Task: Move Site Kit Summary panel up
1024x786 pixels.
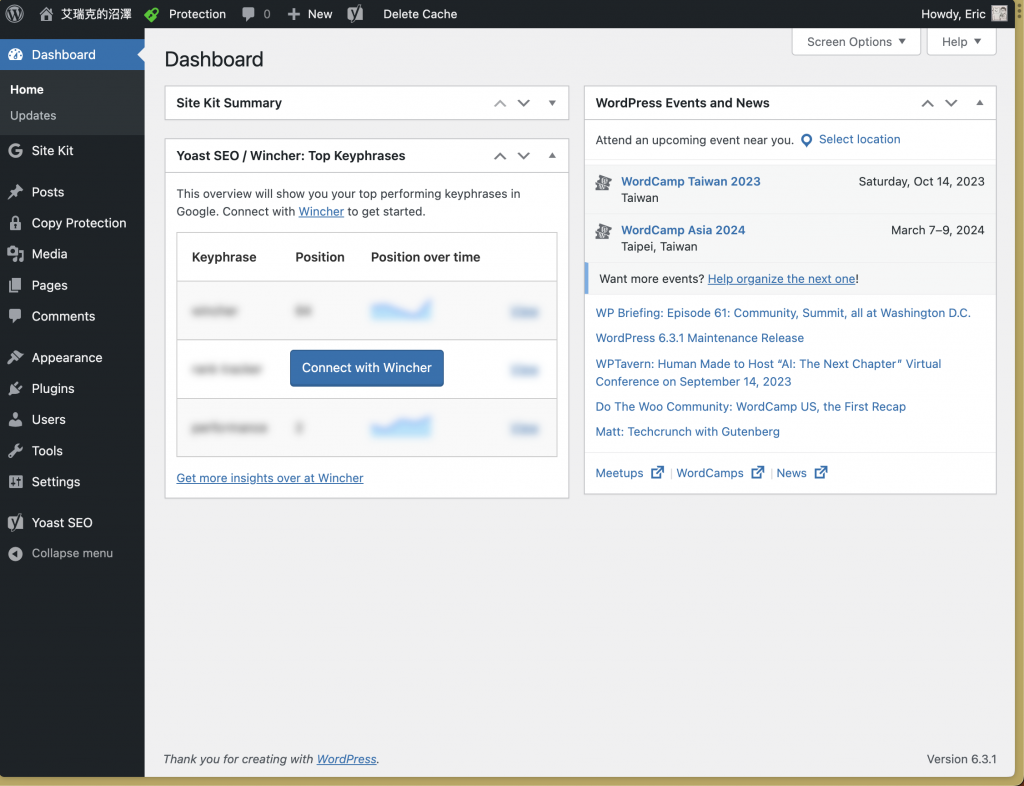Action: click(x=500, y=103)
